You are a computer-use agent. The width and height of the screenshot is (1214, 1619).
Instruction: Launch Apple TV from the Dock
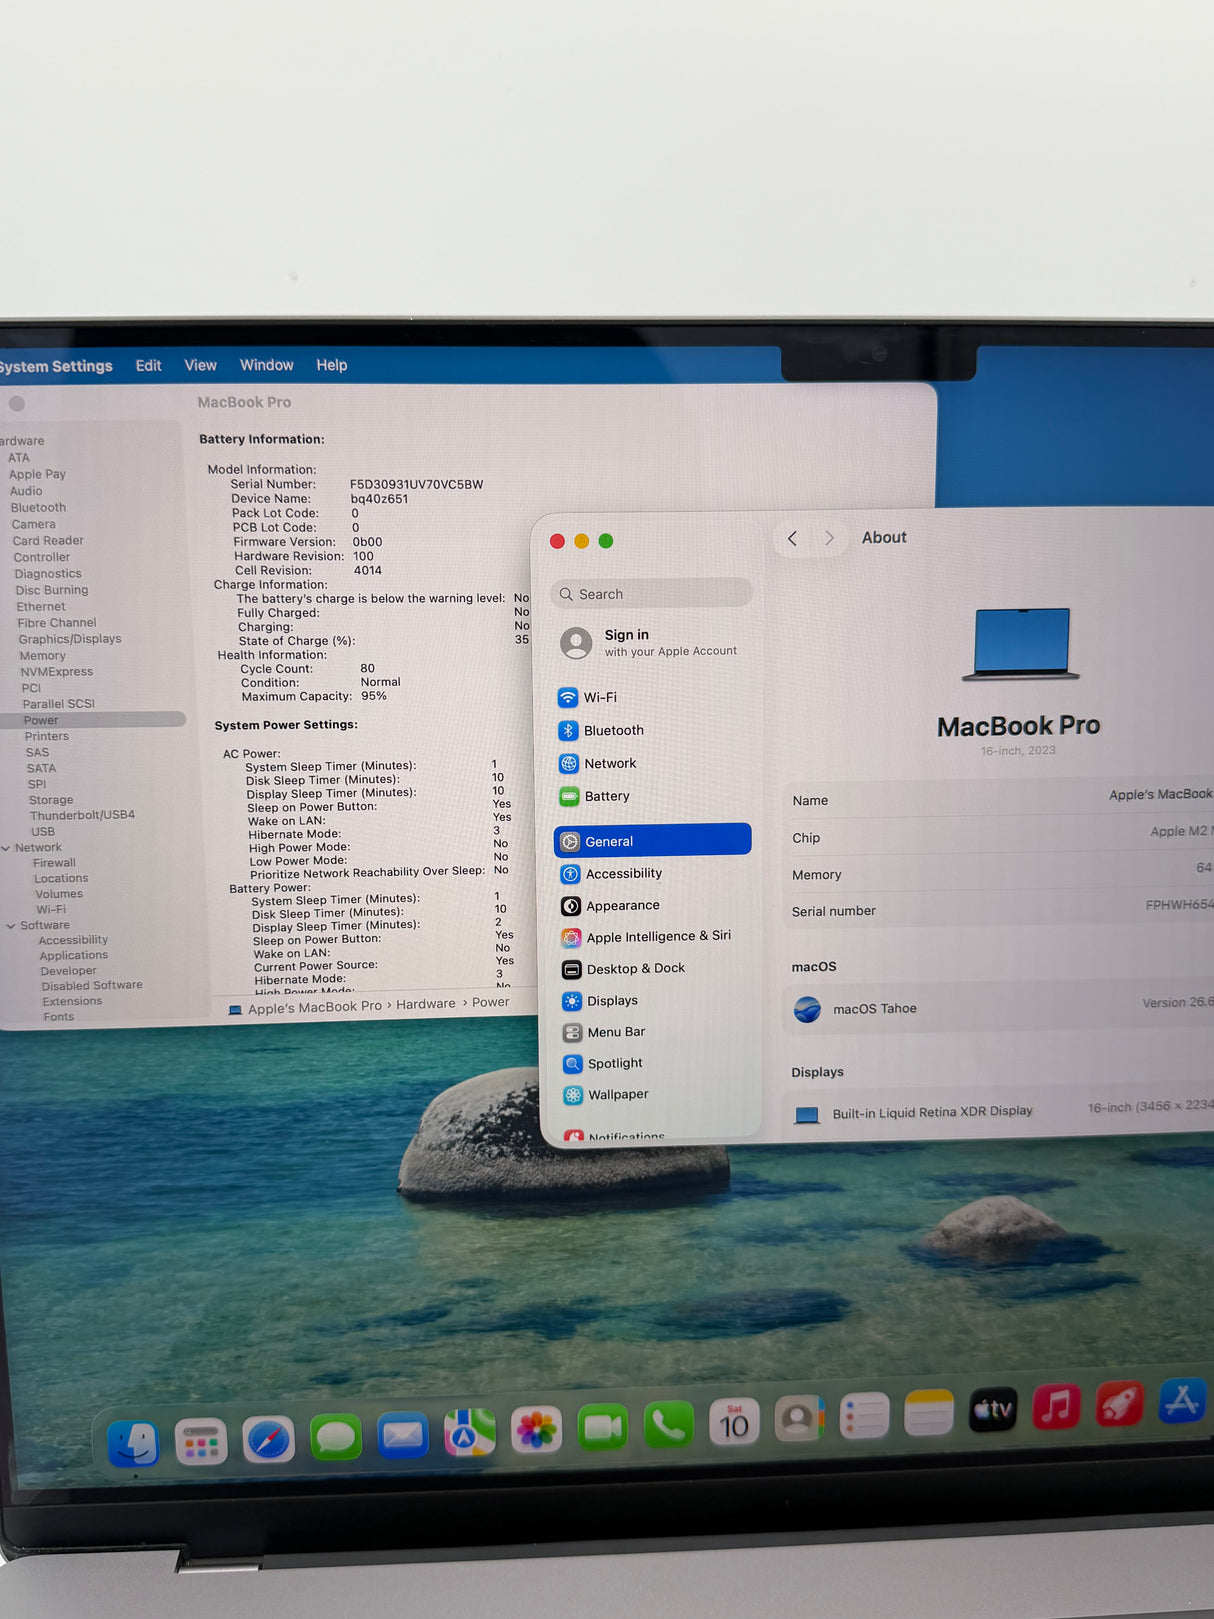point(993,1409)
